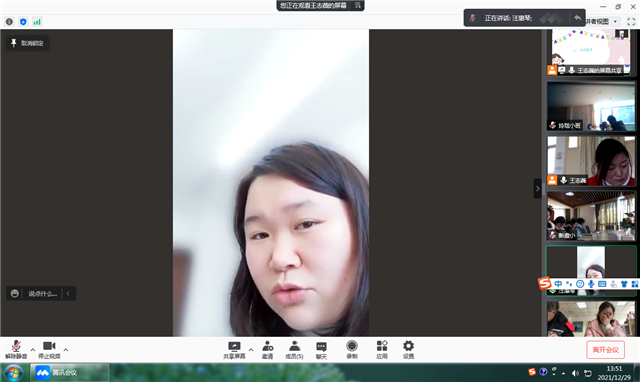Select 王志薇 screen share thumbnail

click(x=591, y=52)
